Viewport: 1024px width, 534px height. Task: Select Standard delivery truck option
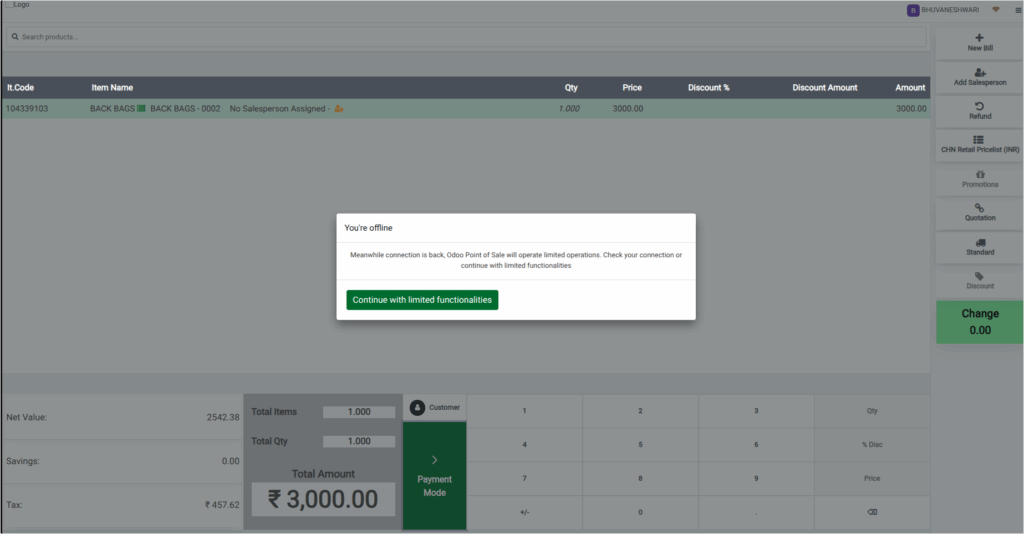(x=980, y=247)
